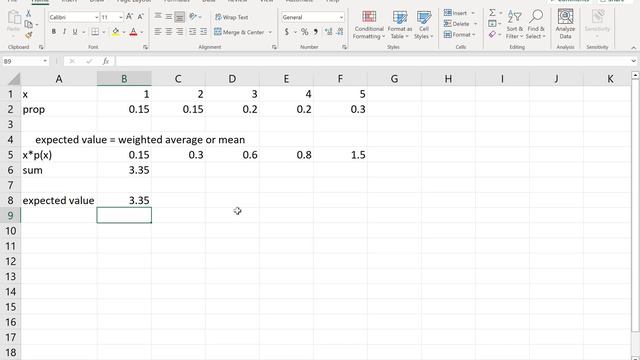Center text horizontally
Viewport: 640px width, 360px height.
(x=169, y=32)
